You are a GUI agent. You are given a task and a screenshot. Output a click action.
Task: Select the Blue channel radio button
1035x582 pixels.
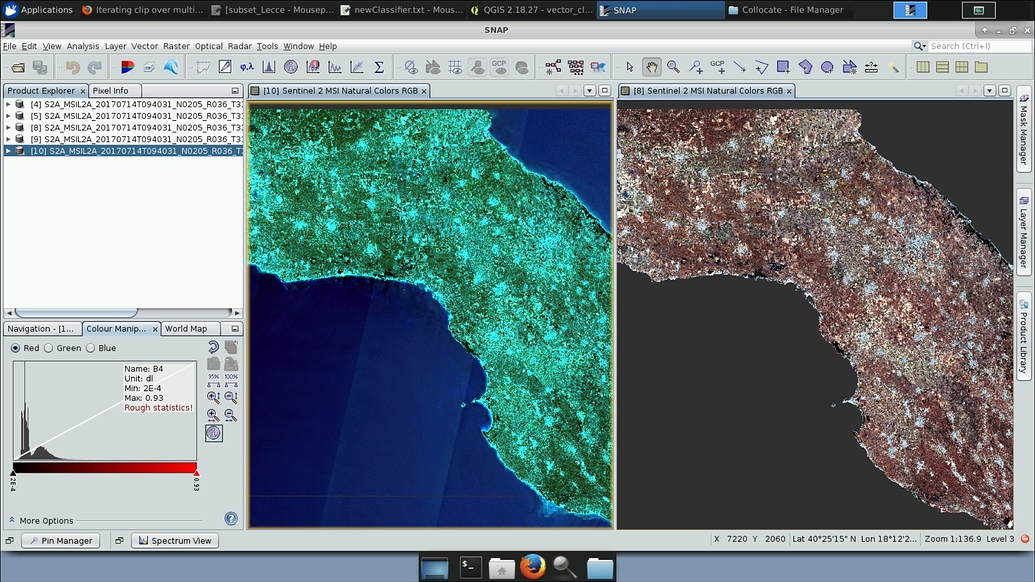pos(91,348)
